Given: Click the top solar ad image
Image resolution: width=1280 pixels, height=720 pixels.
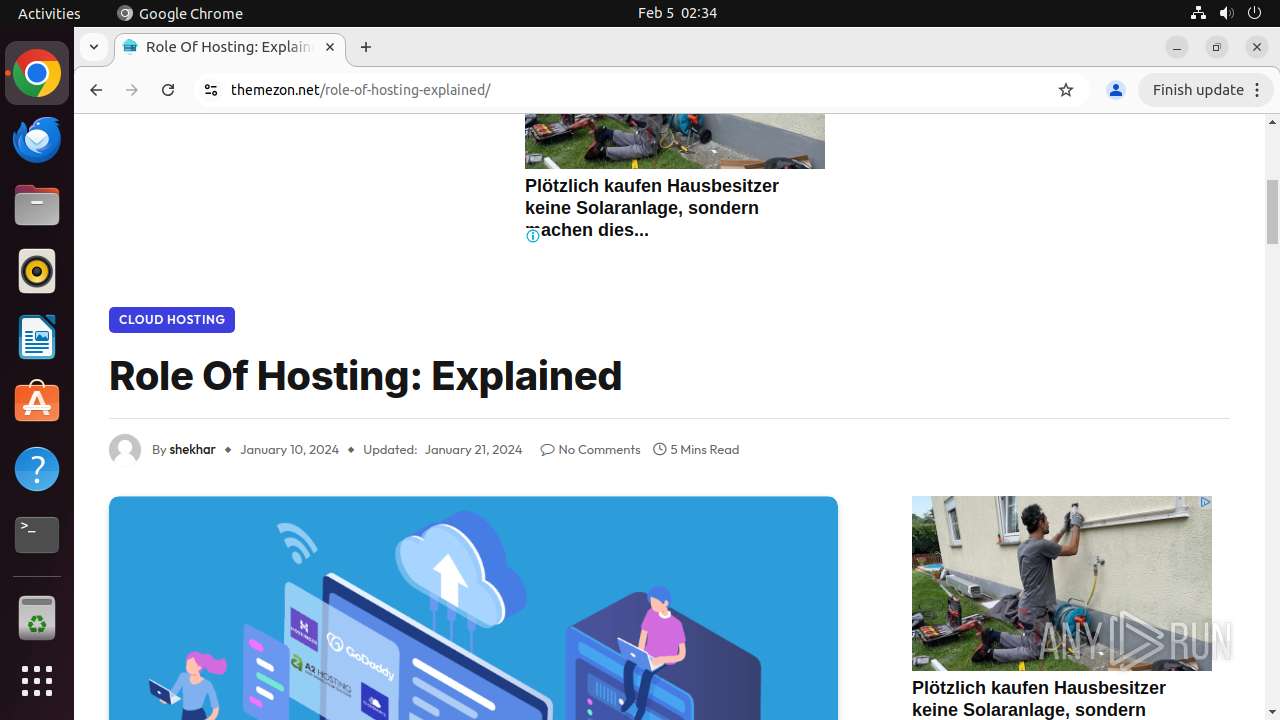Looking at the screenshot, I should coord(675,141).
